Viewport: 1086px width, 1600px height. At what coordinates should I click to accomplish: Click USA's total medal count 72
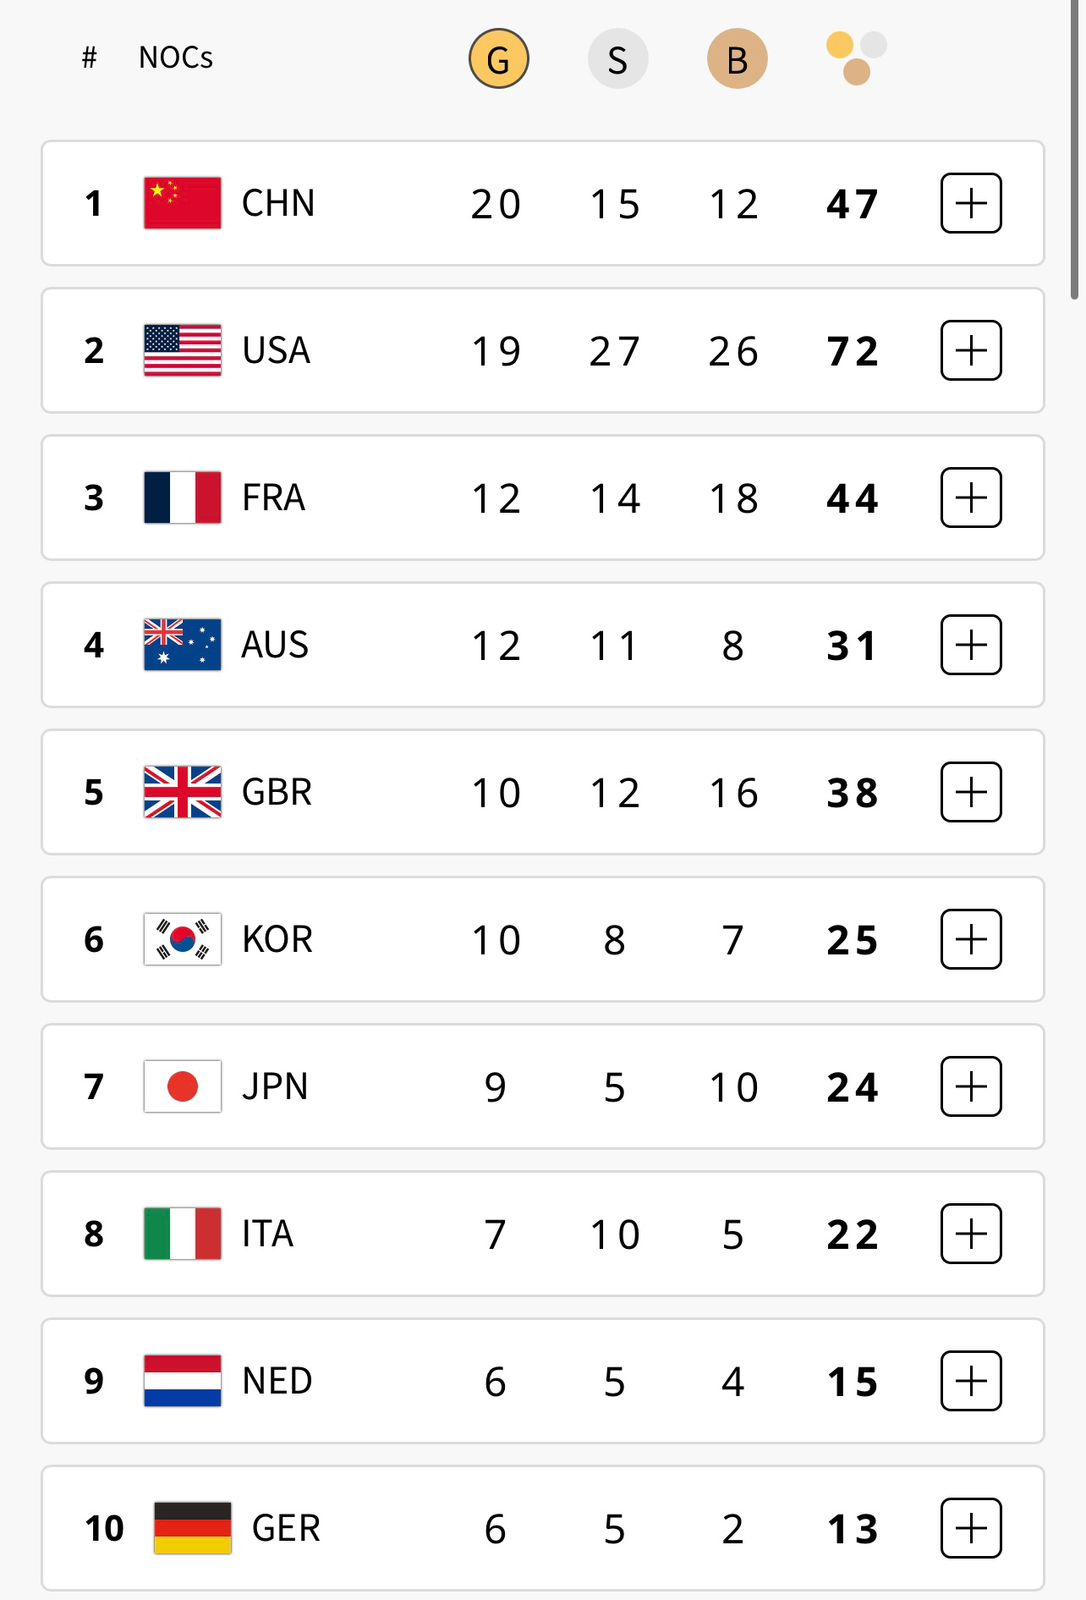click(x=852, y=351)
